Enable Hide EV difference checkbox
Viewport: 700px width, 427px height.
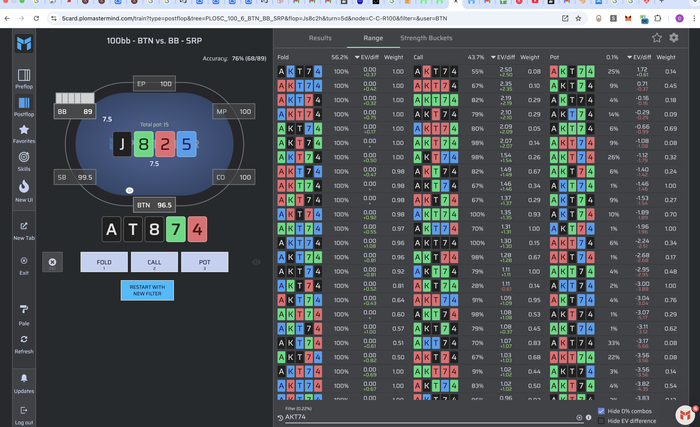coord(601,421)
